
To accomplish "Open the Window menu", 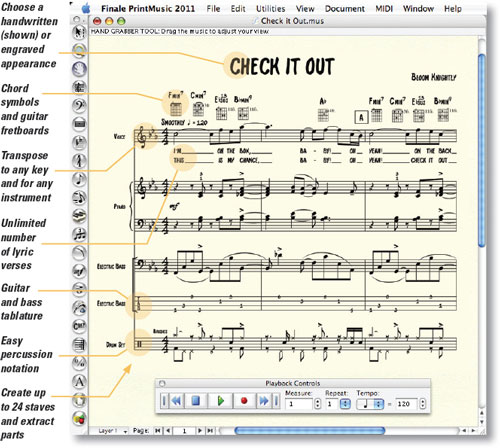I will (x=418, y=9).
